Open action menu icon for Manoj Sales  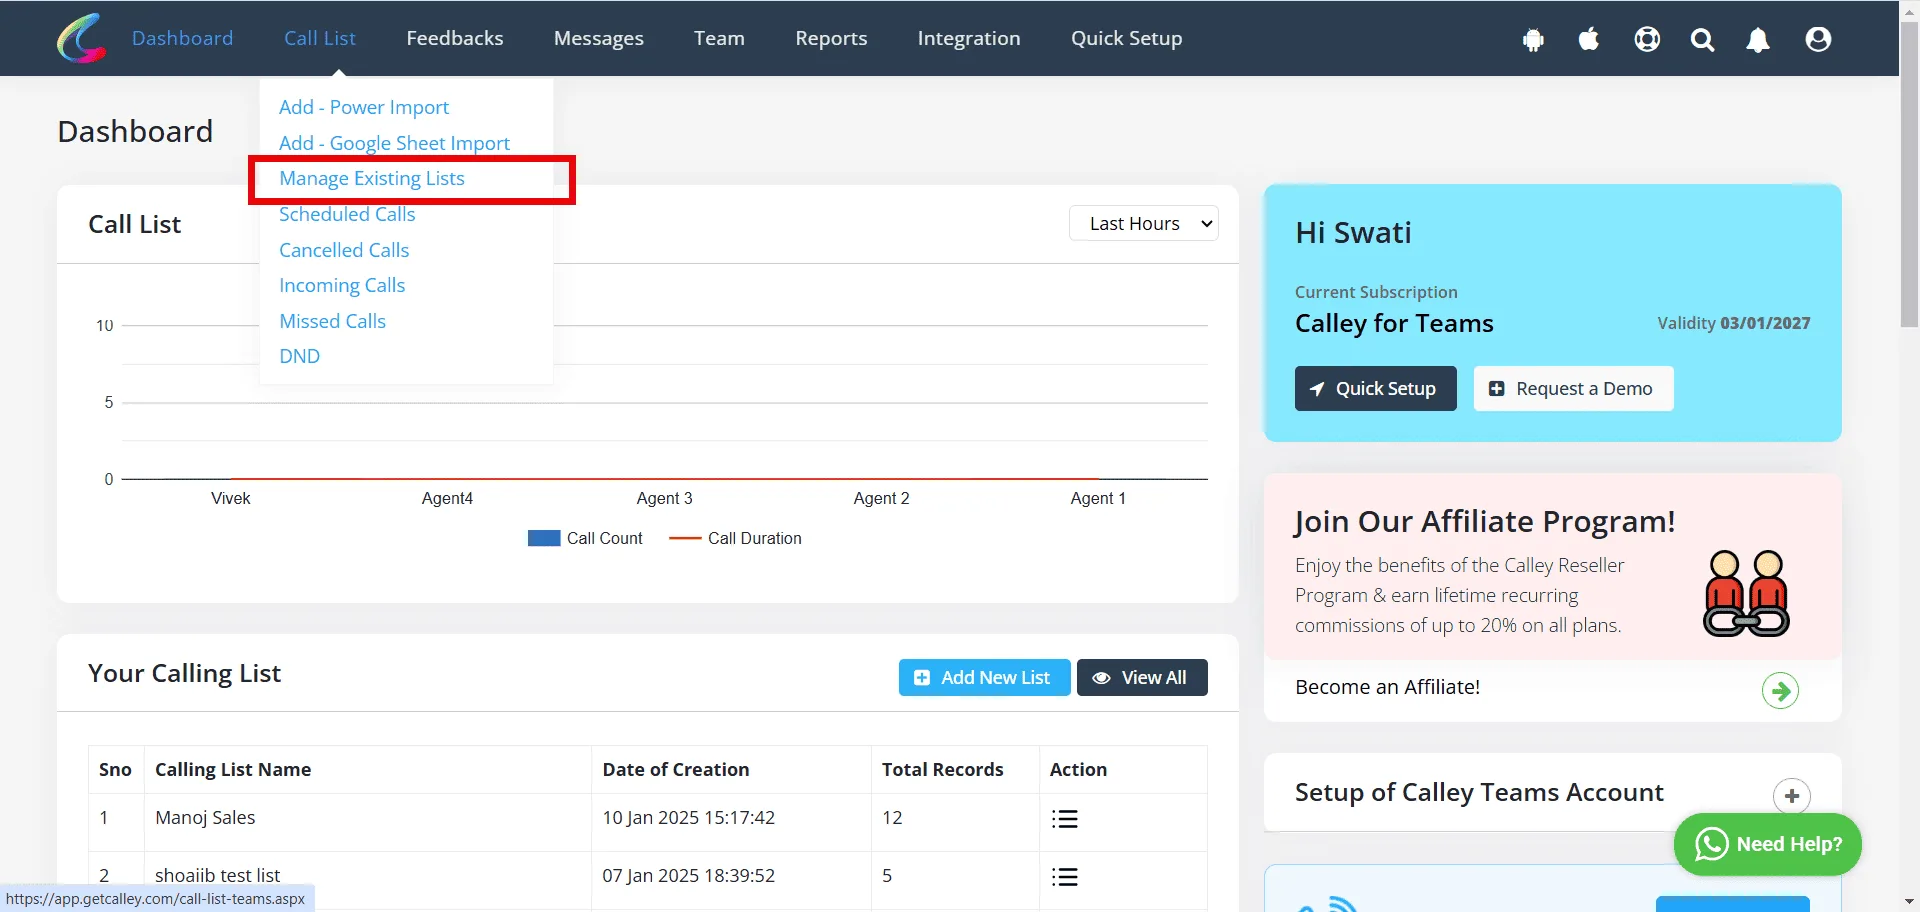[1065, 819]
